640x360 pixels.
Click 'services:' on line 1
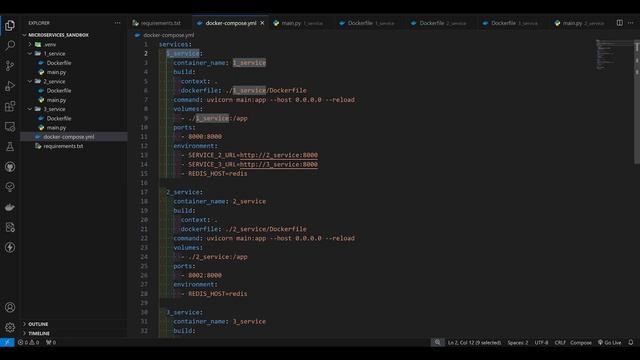pos(175,44)
